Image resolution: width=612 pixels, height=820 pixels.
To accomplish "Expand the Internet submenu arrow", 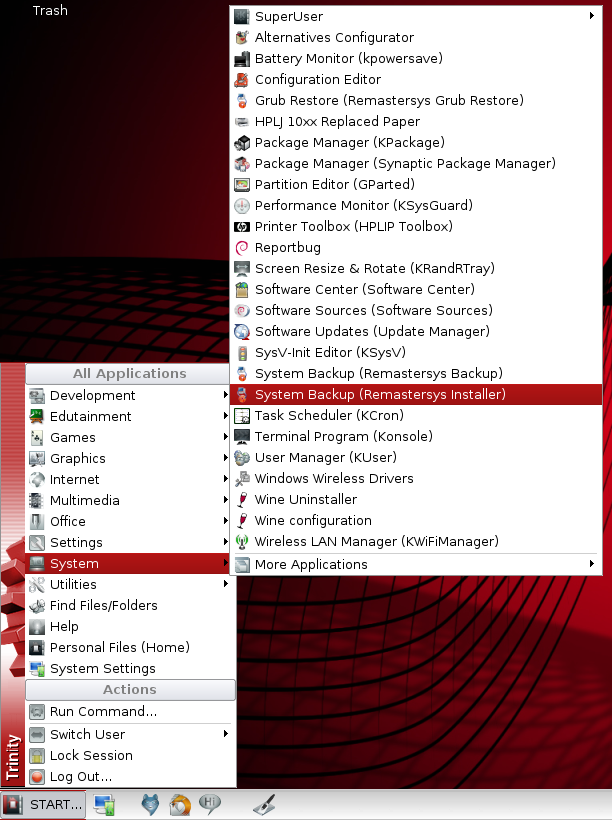I will tap(225, 478).
